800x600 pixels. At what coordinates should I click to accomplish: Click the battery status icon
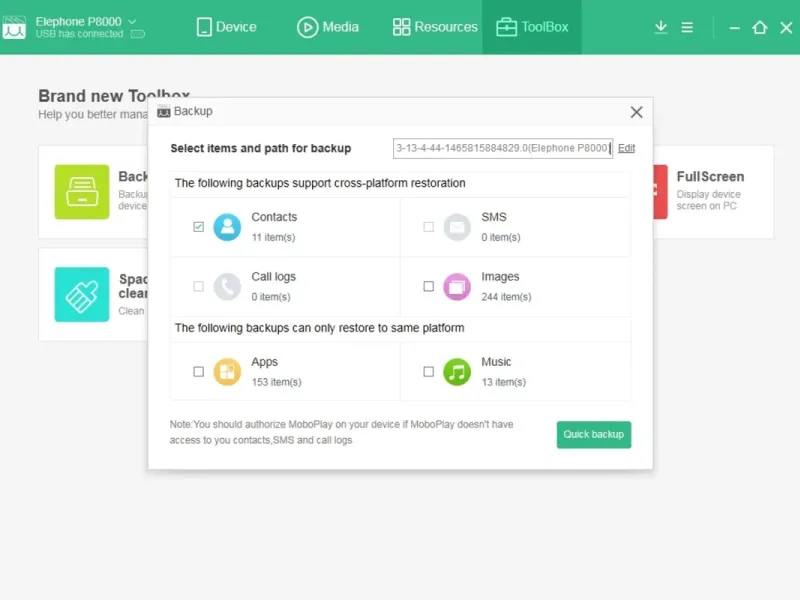(x=138, y=34)
